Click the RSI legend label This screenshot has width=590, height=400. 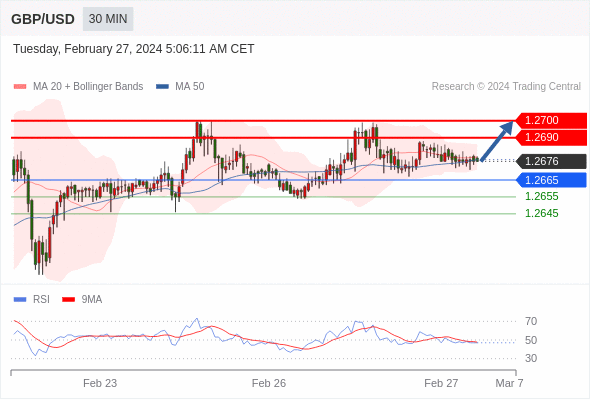[41, 300]
